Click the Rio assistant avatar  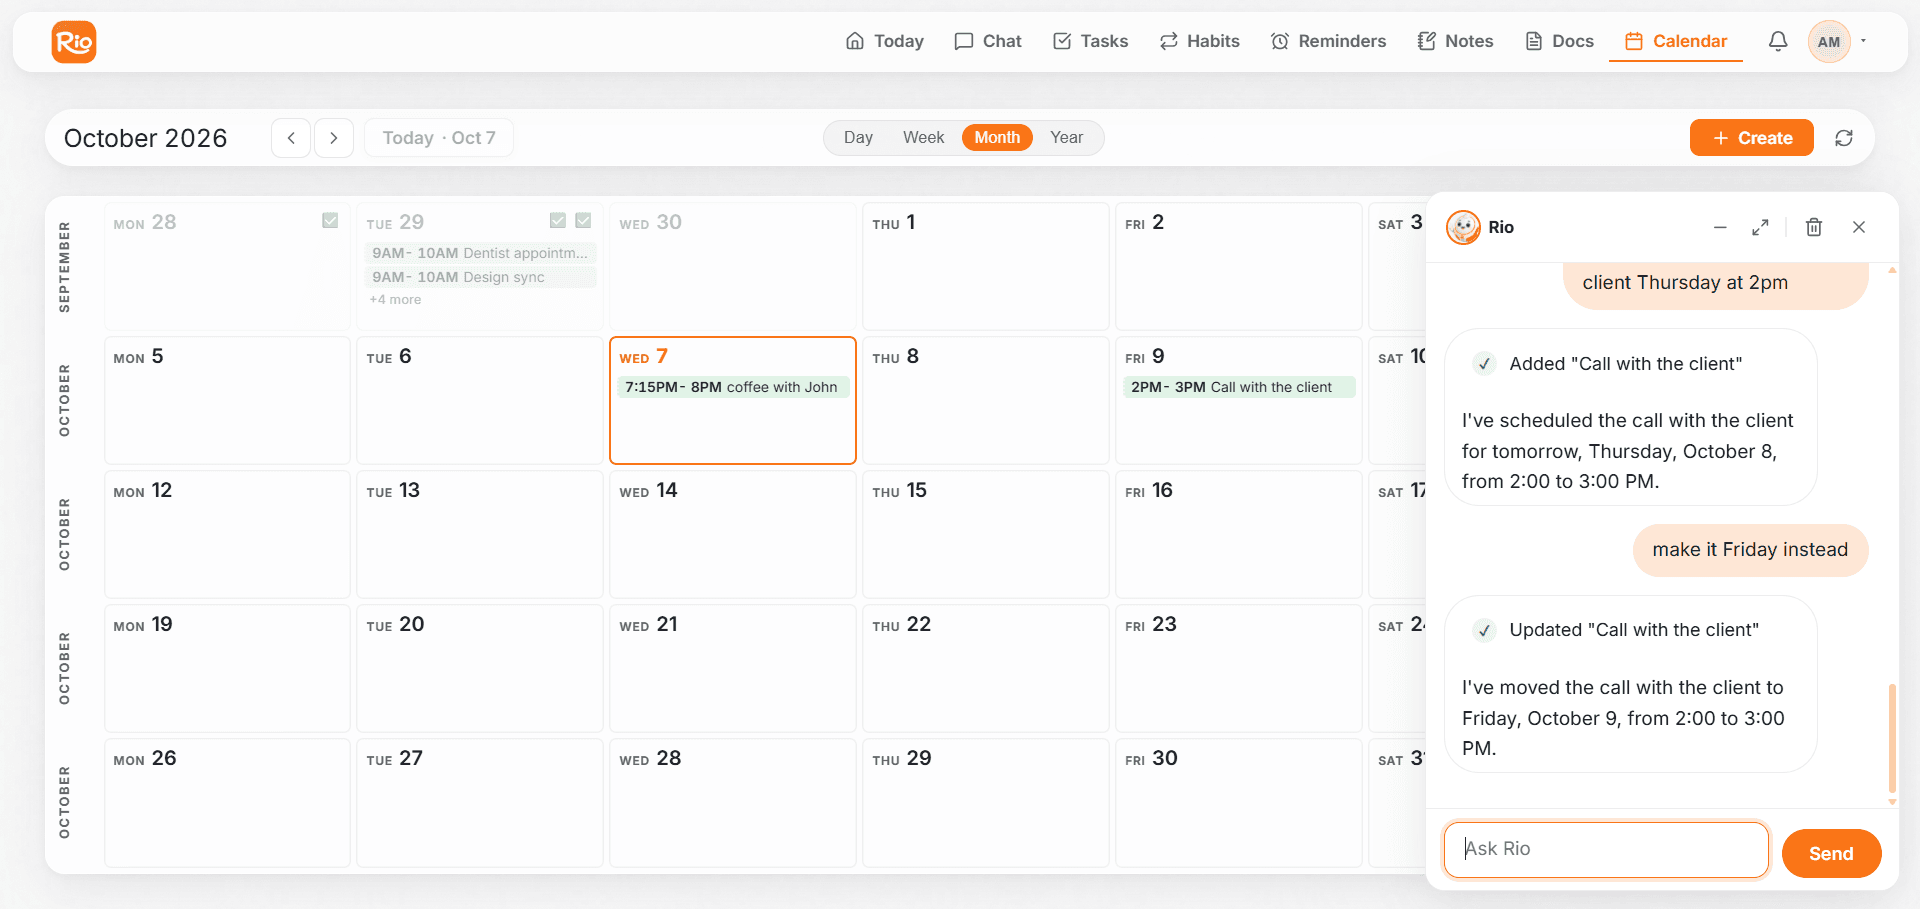point(1463,227)
